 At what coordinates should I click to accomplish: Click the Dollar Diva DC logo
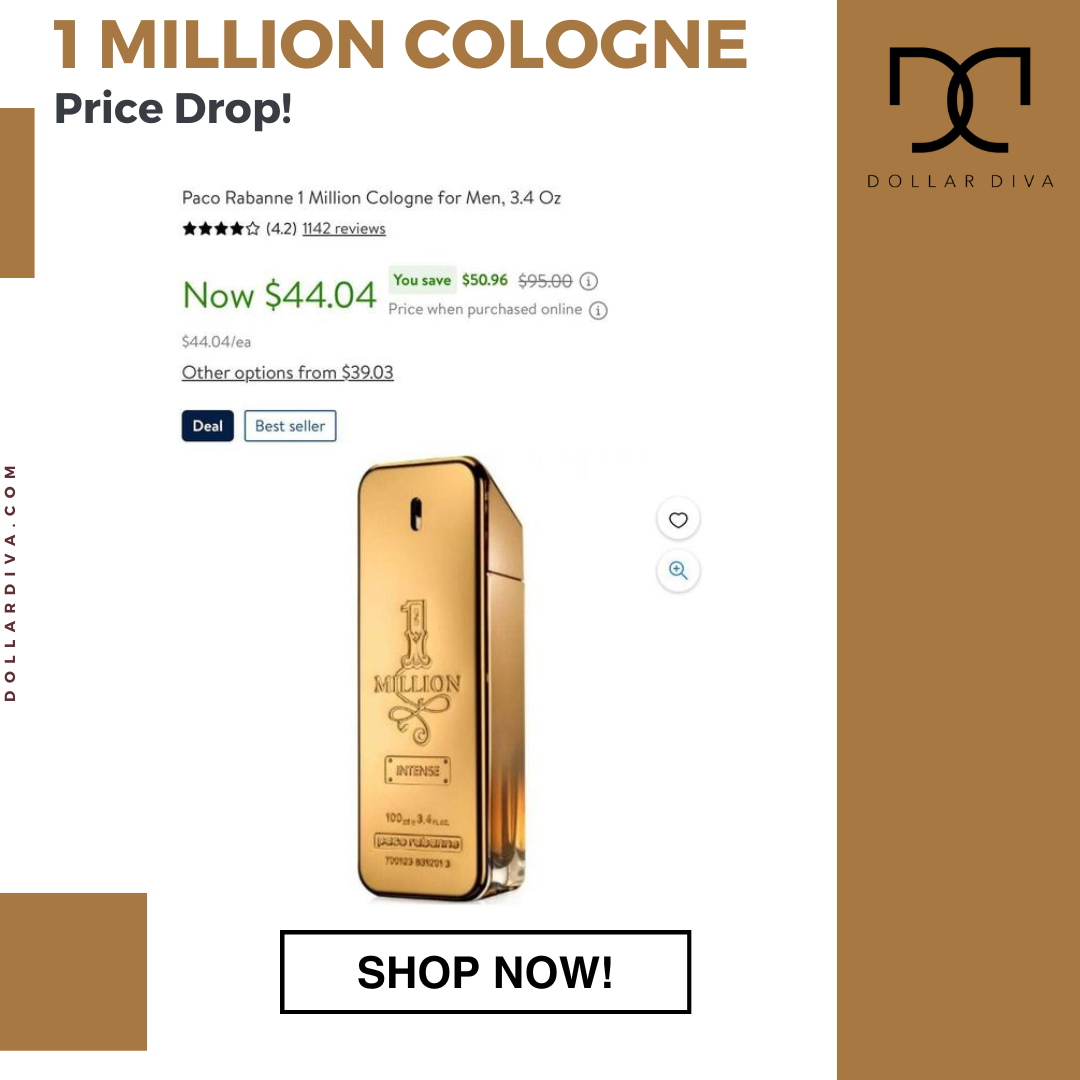click(x=959, y=100)
